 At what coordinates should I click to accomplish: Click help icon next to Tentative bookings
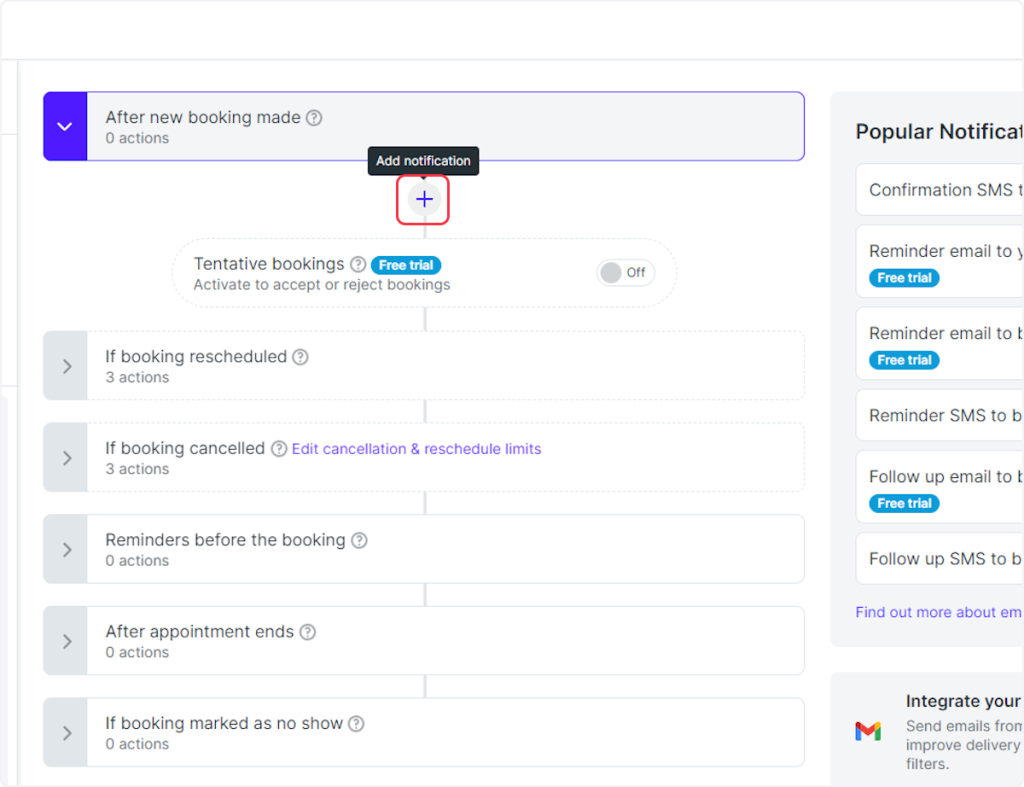point(358,265)
